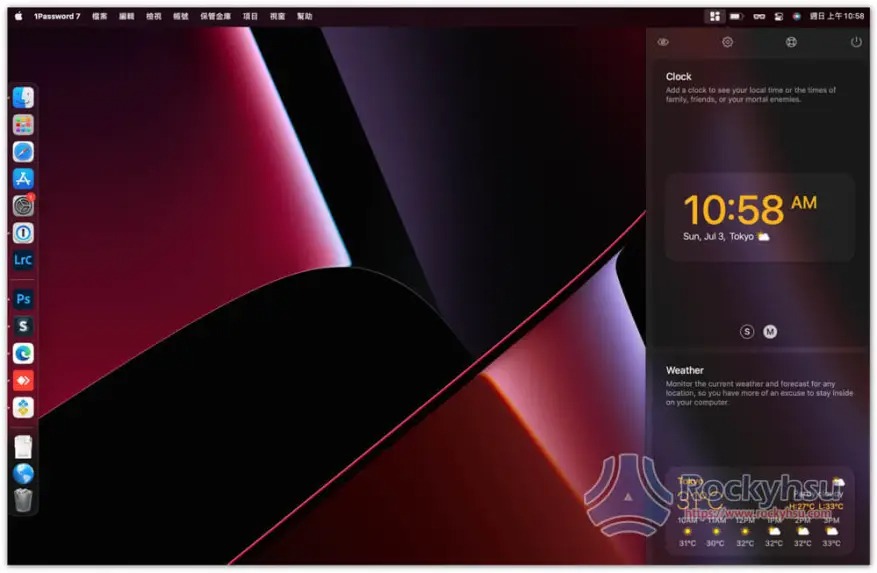Launch Photoshop from the dock
877x573 pixels.
tap(23, 299)
